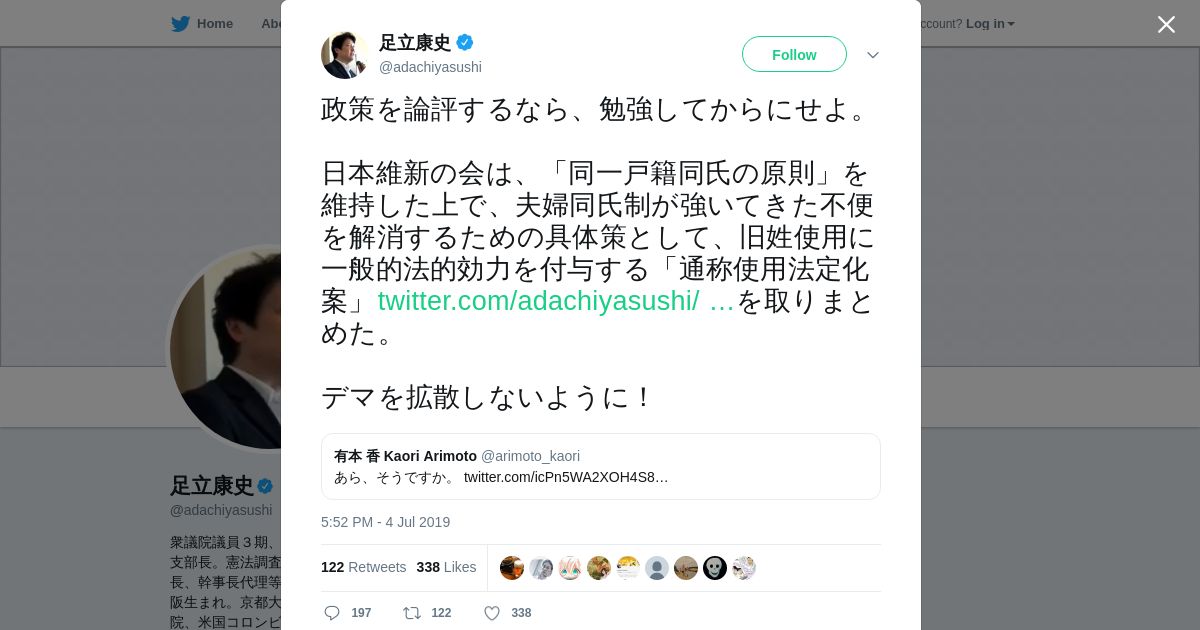Click the gray default-profile liker avatar

point(657,568)
